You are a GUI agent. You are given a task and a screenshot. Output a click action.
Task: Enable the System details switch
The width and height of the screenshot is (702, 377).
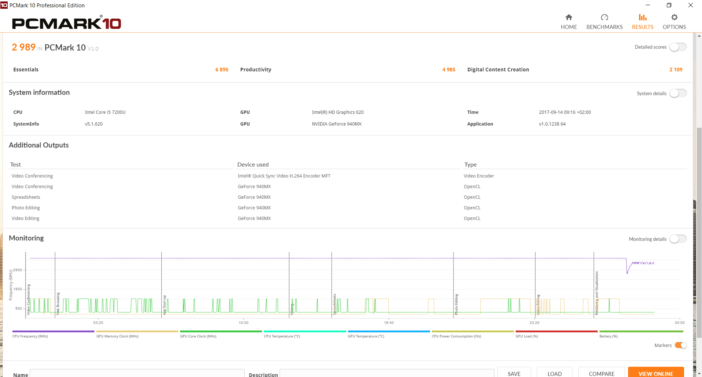tap(678, 93)
